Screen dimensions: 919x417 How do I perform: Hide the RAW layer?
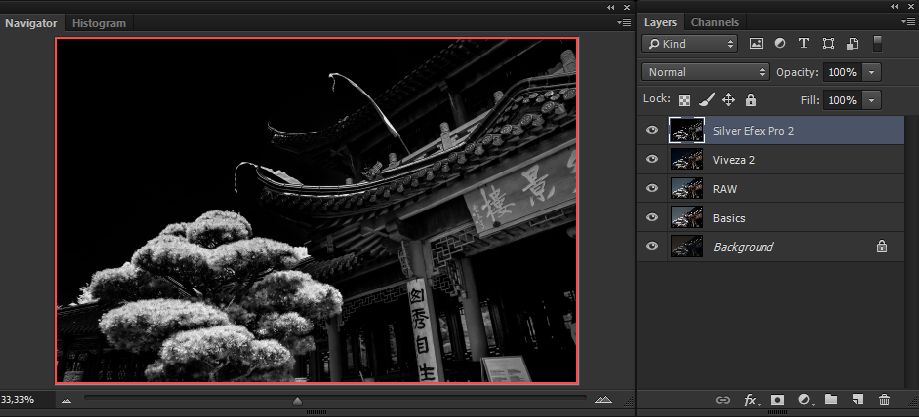coord(652,188)
